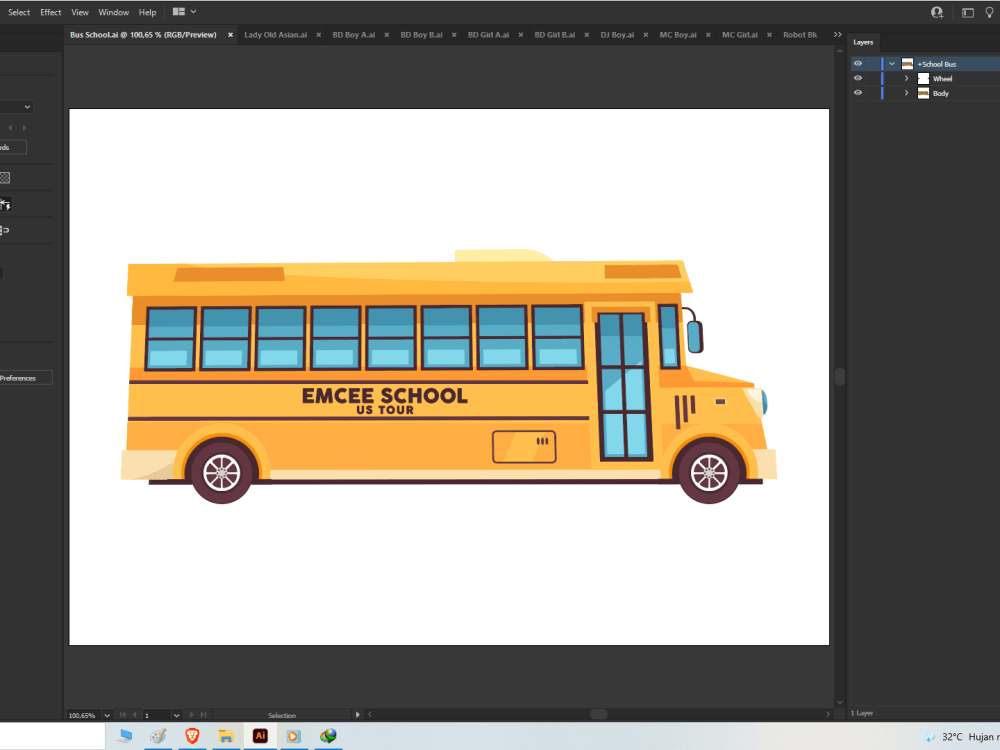Hide the Body sublayer
The height and width of the screenshot is (750, 1000).
point(858,93)
